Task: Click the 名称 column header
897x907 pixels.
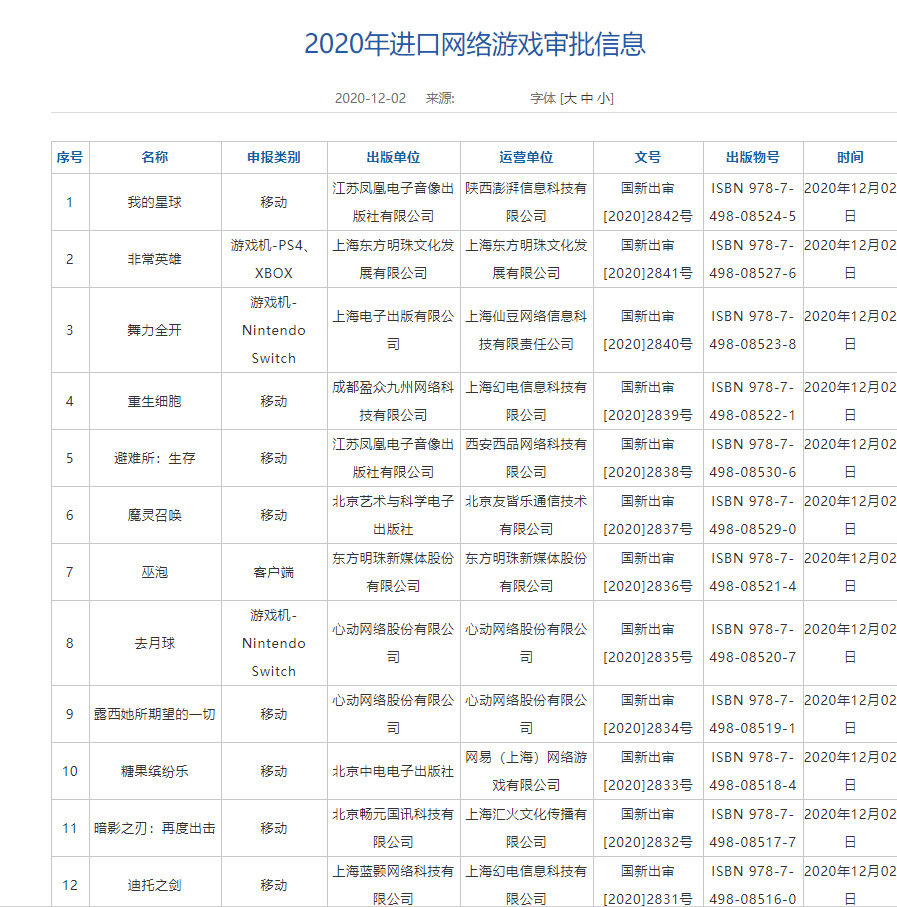Action: click(x=155, y=157)
